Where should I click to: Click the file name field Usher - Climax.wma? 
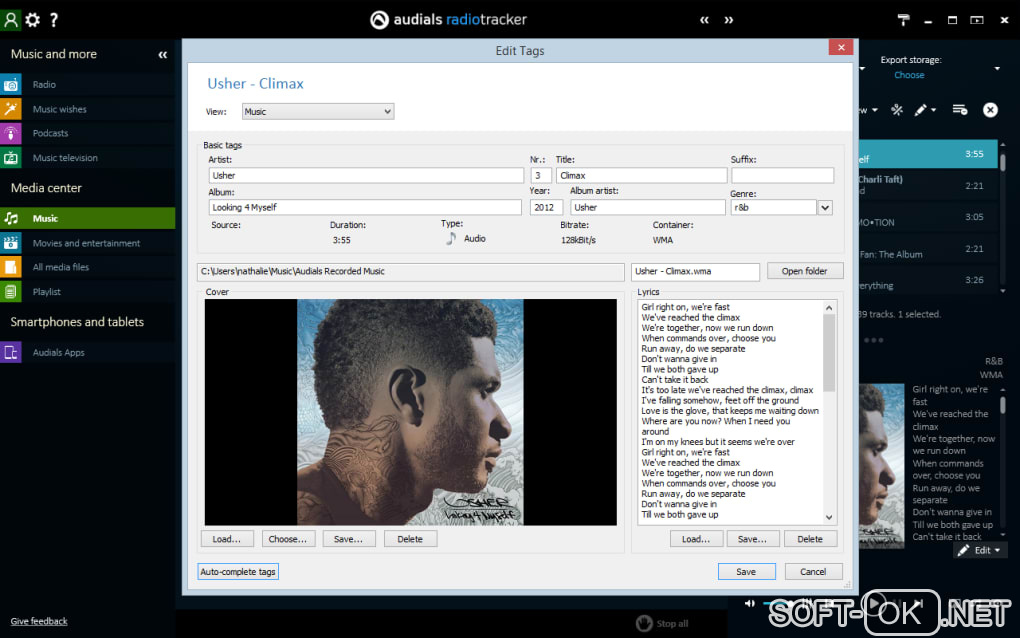tap(695, 272)
